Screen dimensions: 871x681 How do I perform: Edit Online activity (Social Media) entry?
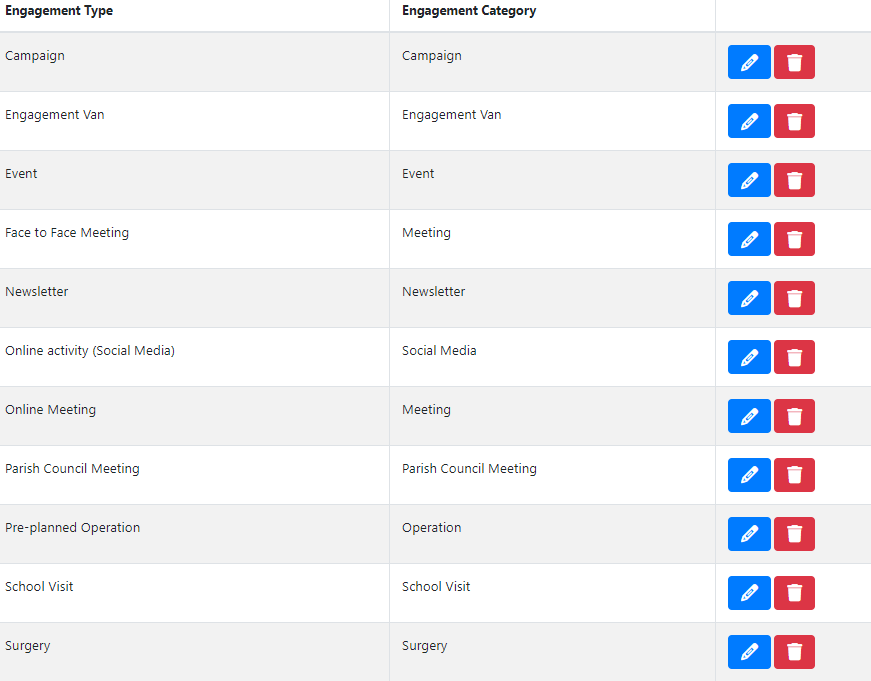click(749, 357)
